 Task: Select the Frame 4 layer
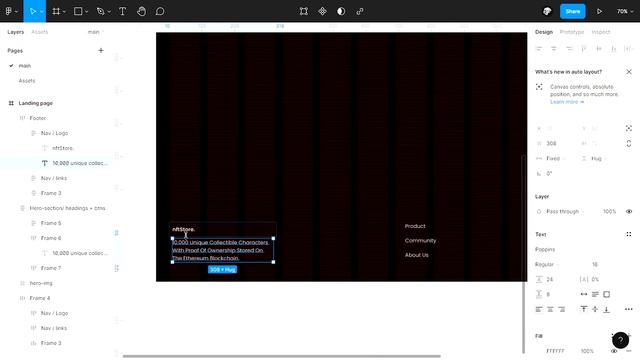click(x=40, y=298)
